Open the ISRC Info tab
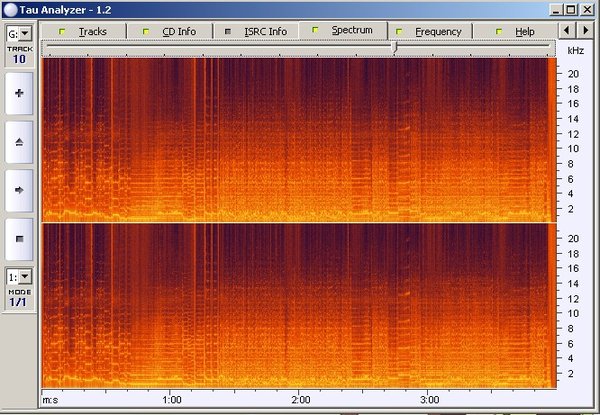Screen dimensions: 600x415 tap(256, 31)
